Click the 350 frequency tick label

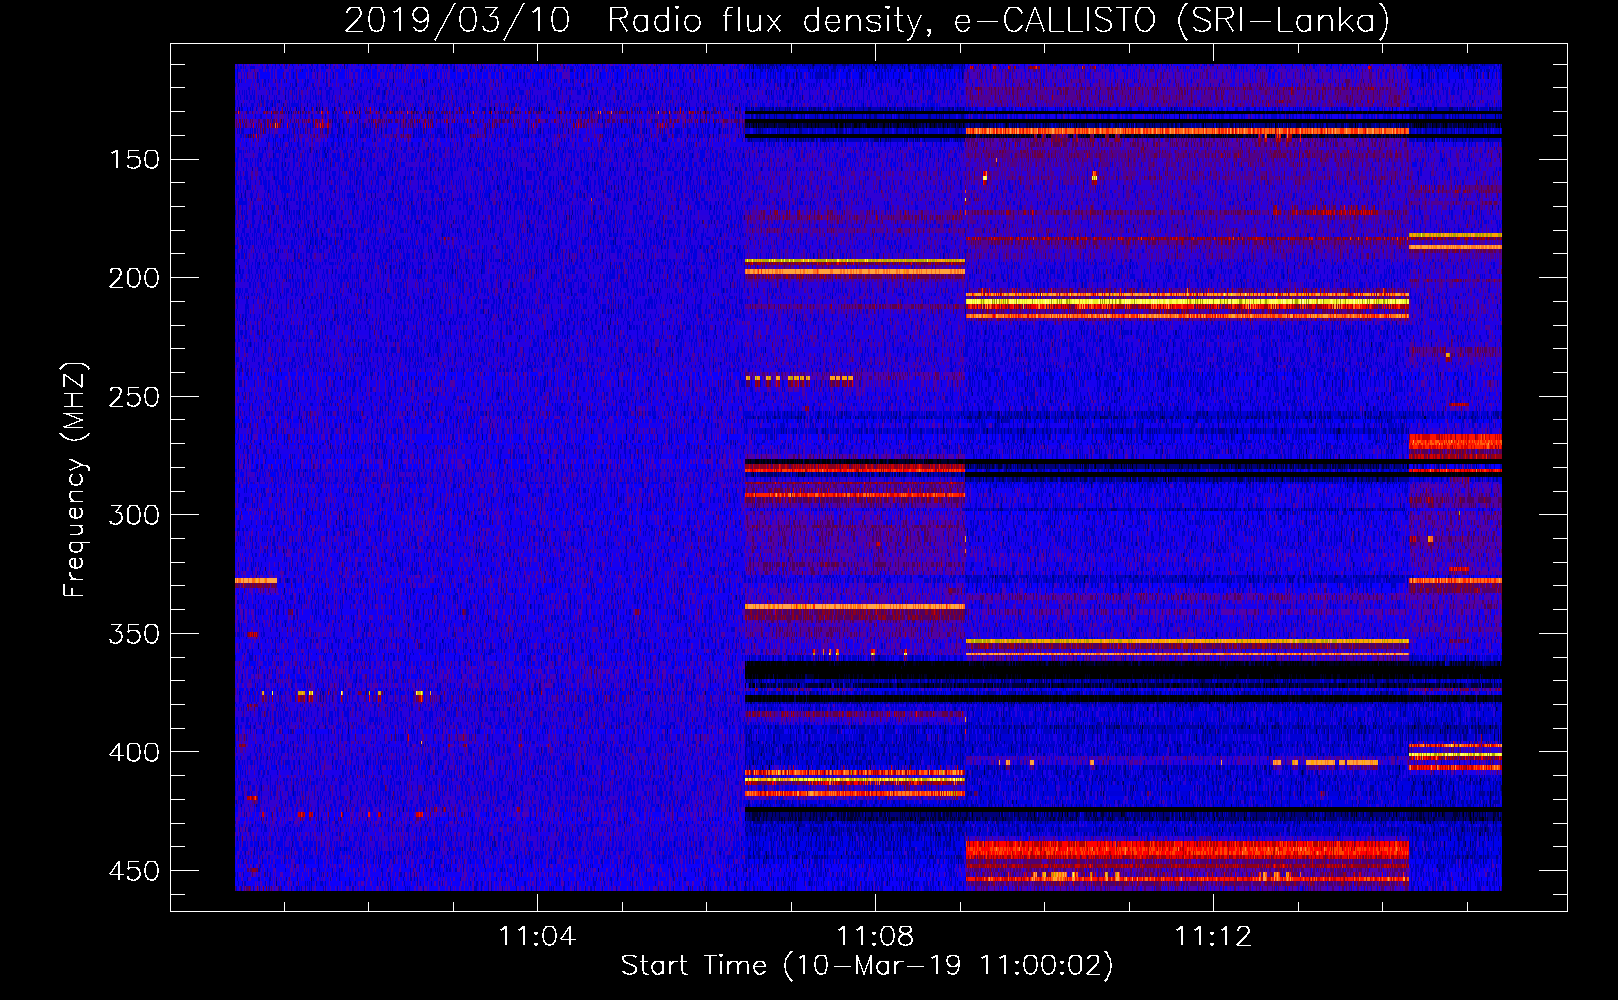click(x=134, y=634)
